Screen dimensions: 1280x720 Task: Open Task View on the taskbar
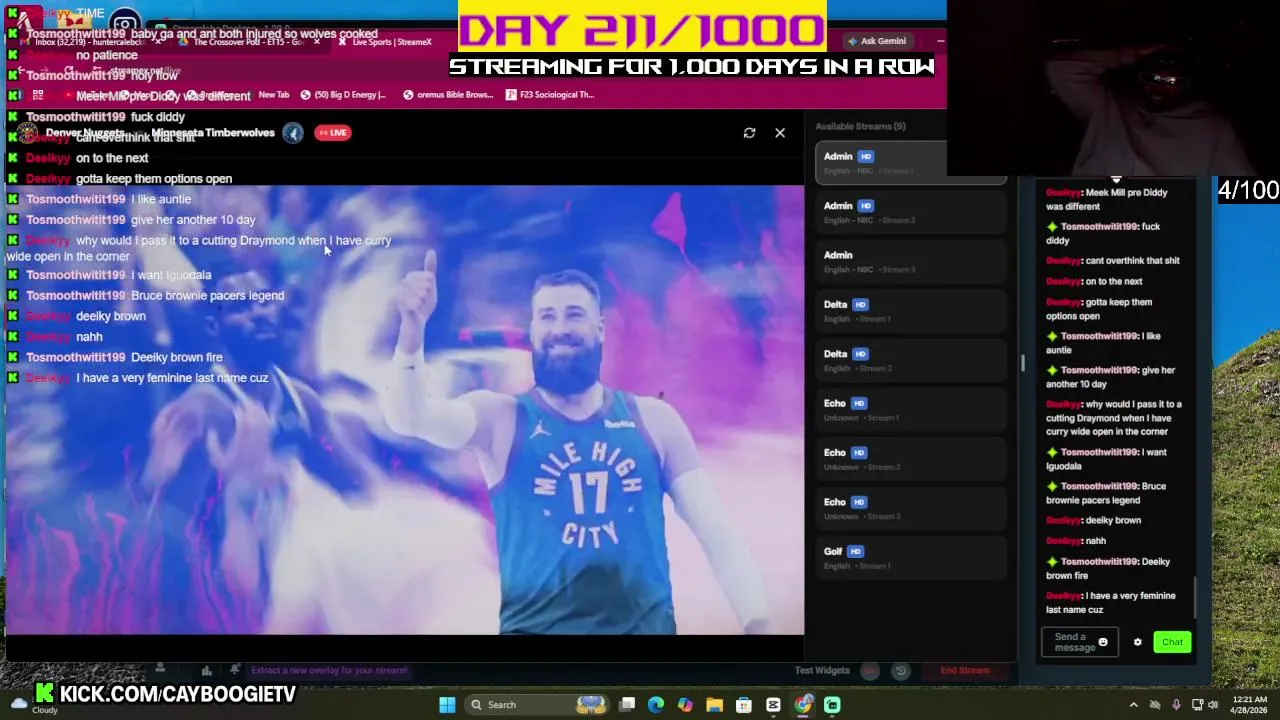pos(627,705)
